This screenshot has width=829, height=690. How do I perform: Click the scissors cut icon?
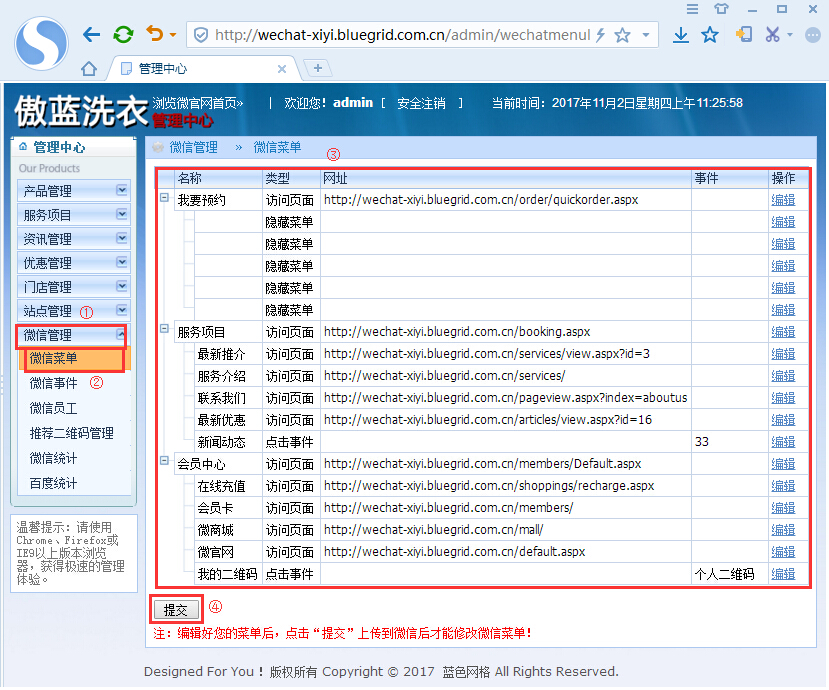(773, 33)
